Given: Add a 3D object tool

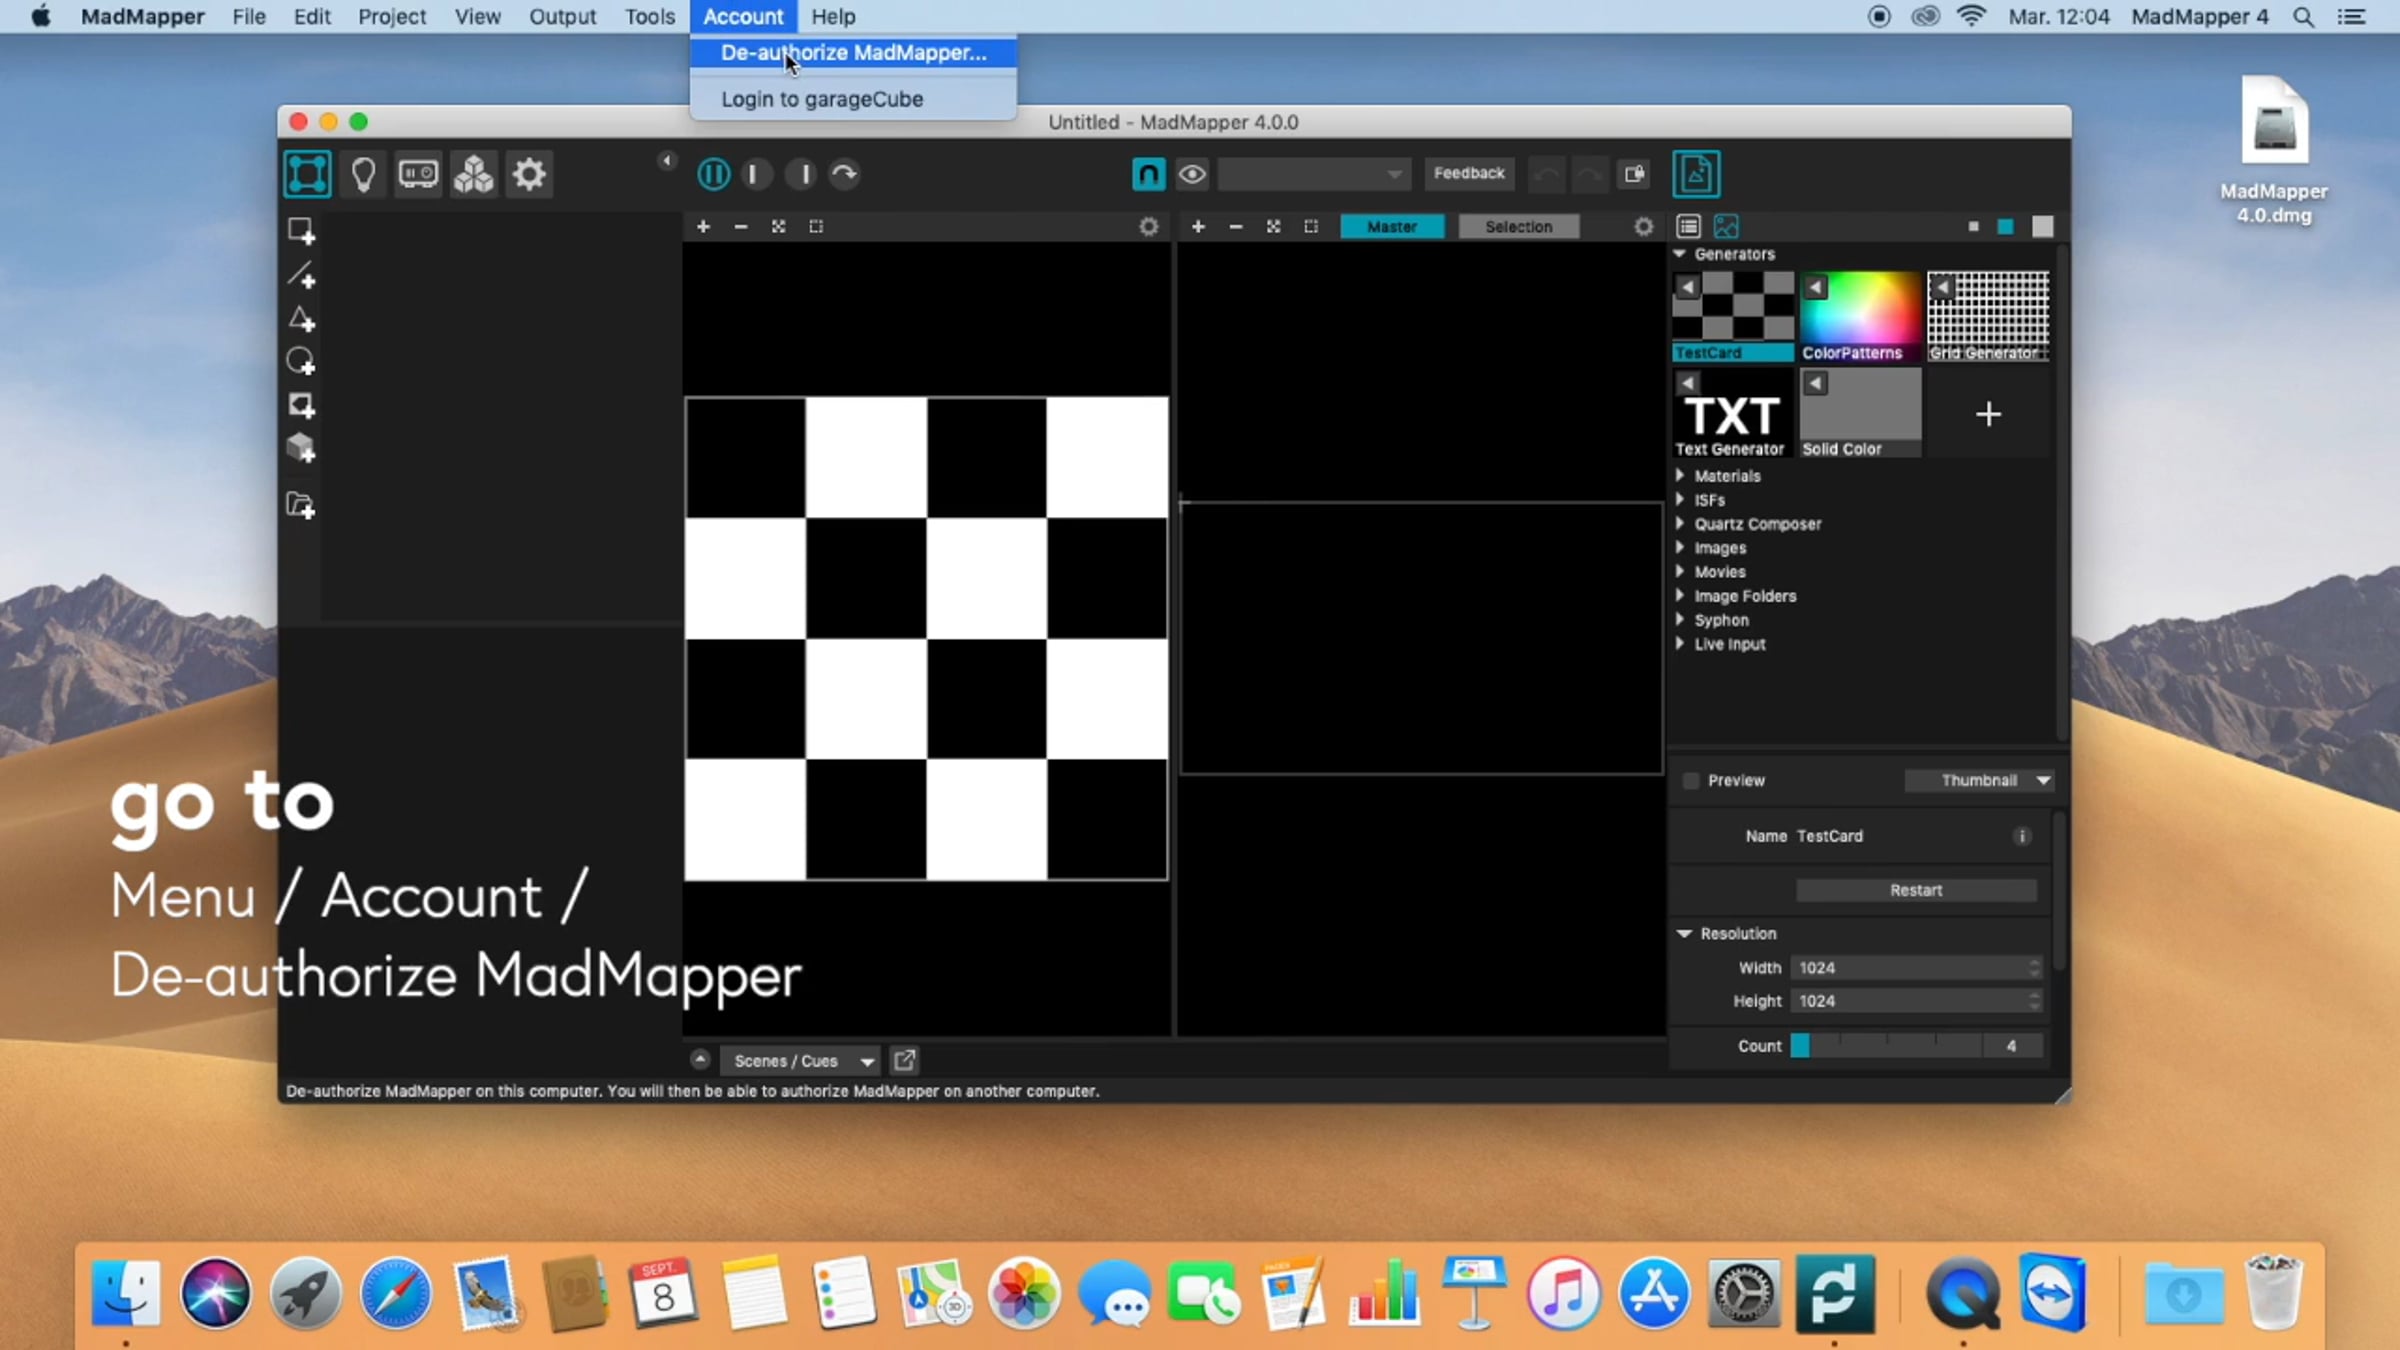Looking at the screenshot, I should click(x=301, y=448).
